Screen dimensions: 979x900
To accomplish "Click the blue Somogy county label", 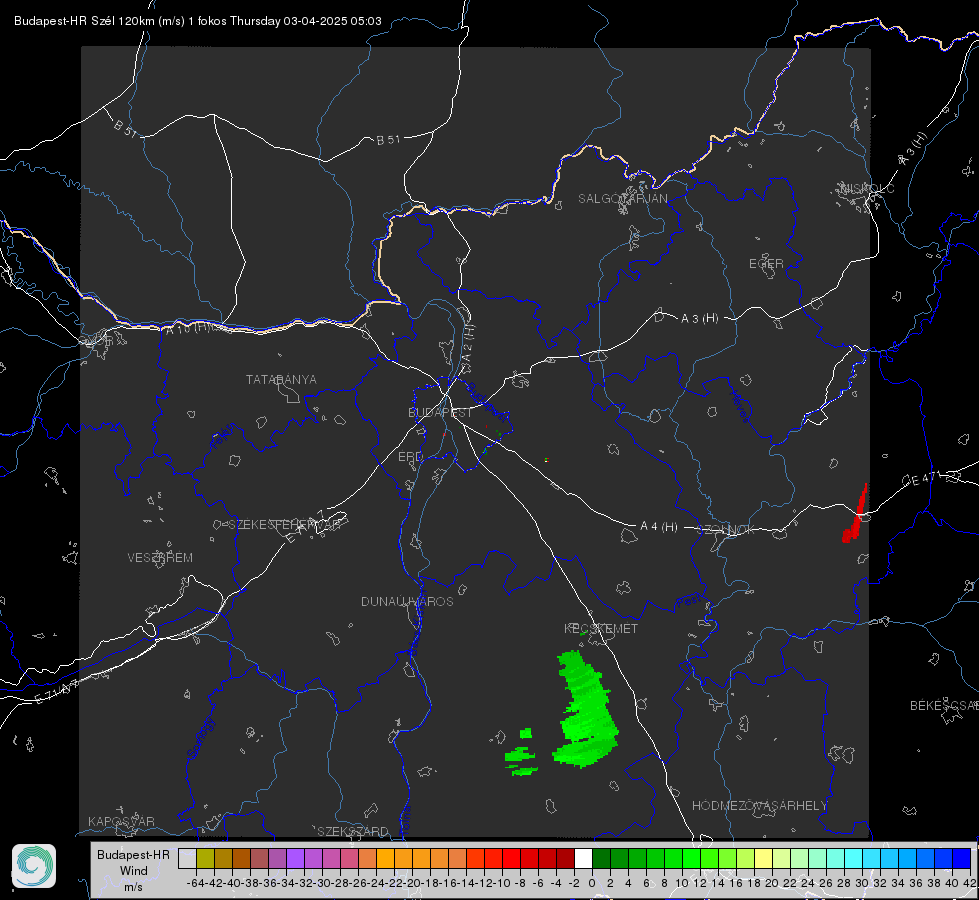I will (x=201, y=738).
